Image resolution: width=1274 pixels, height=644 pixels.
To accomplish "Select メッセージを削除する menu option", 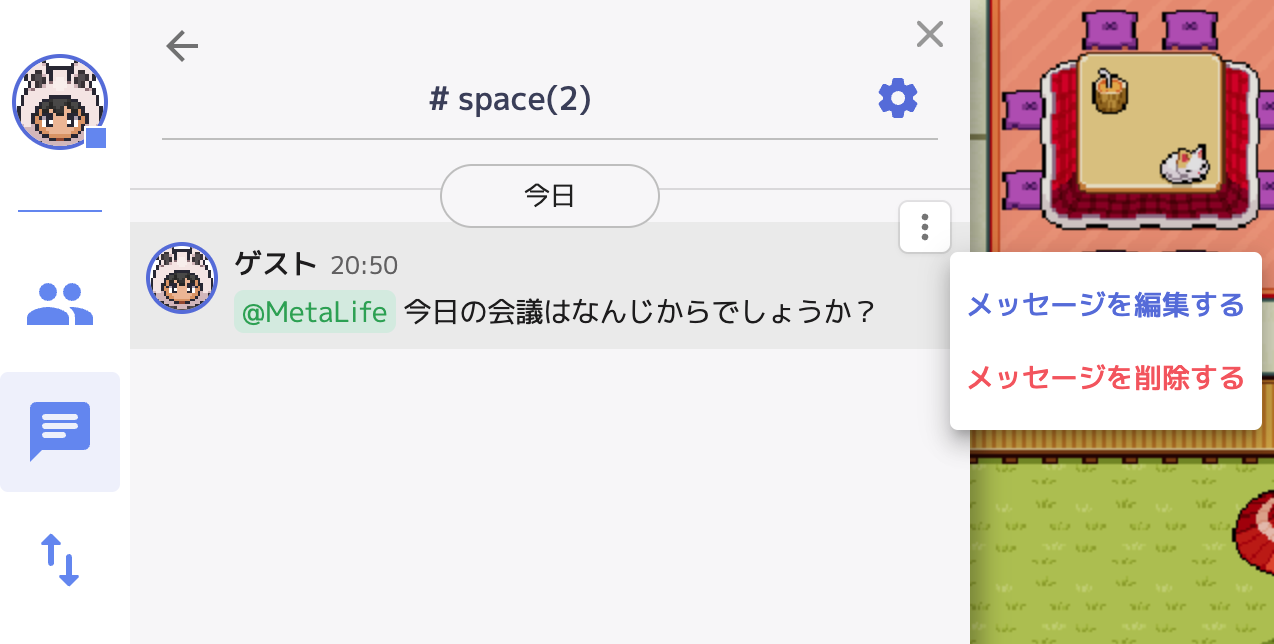I will (x=1105, y=378).
